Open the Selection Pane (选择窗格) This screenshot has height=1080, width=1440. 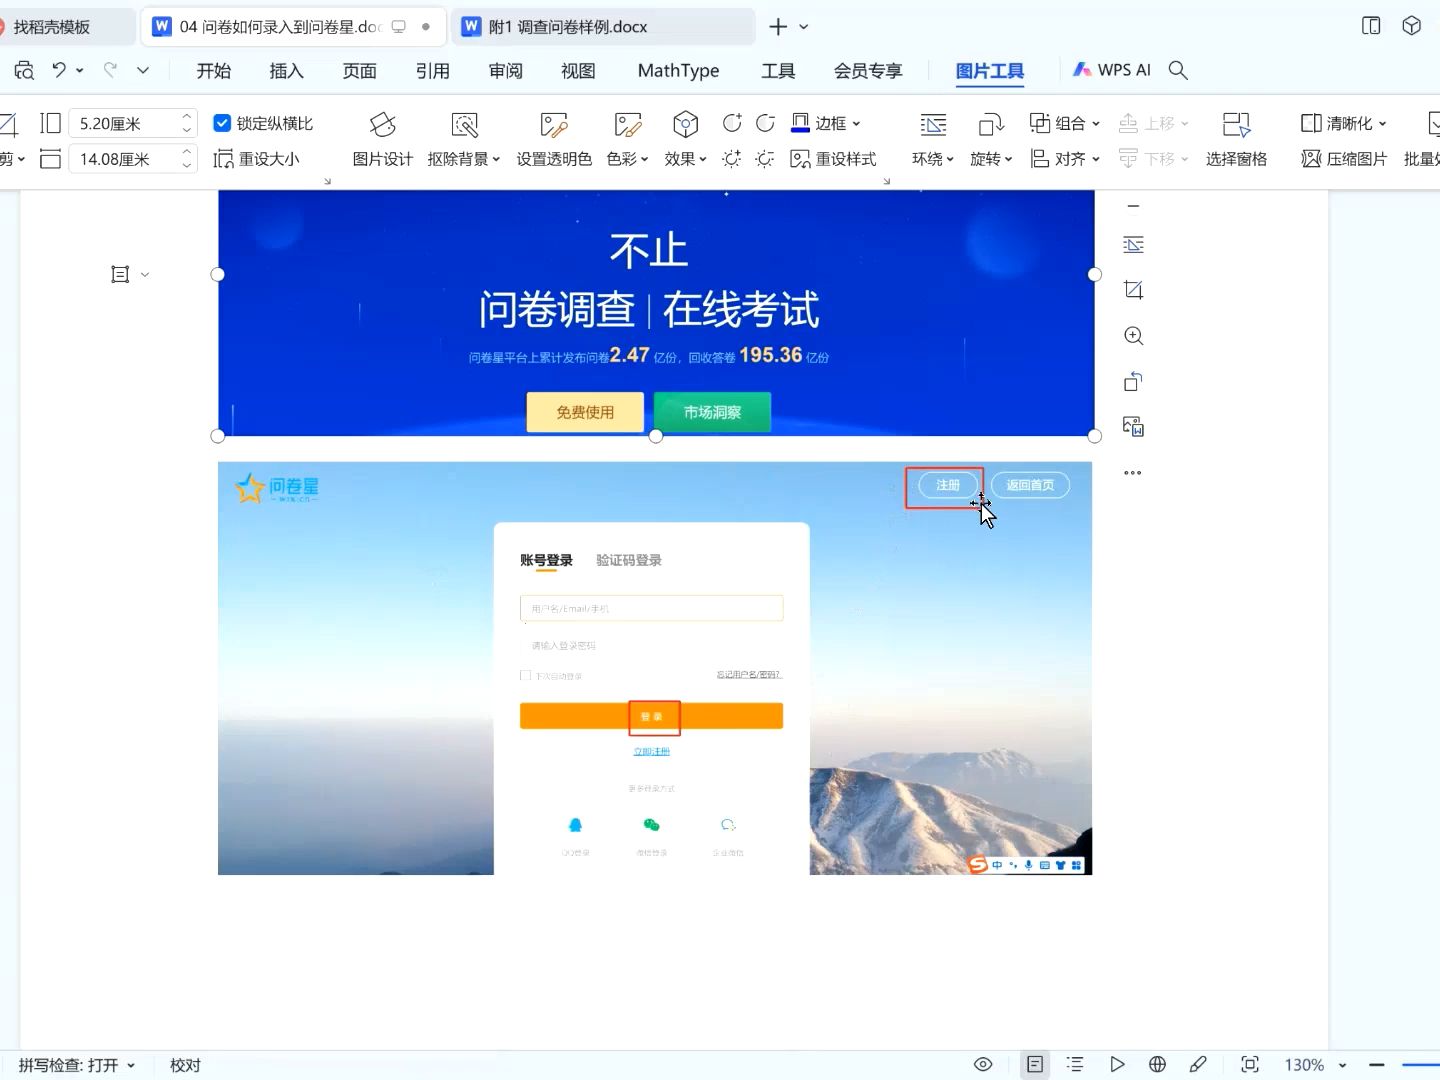[1236, 140]
